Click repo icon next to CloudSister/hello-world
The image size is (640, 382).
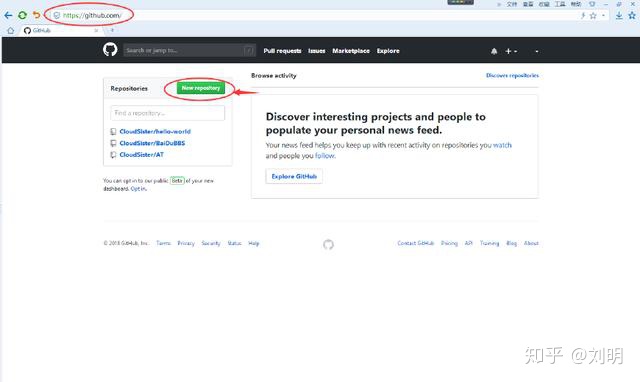113,131
